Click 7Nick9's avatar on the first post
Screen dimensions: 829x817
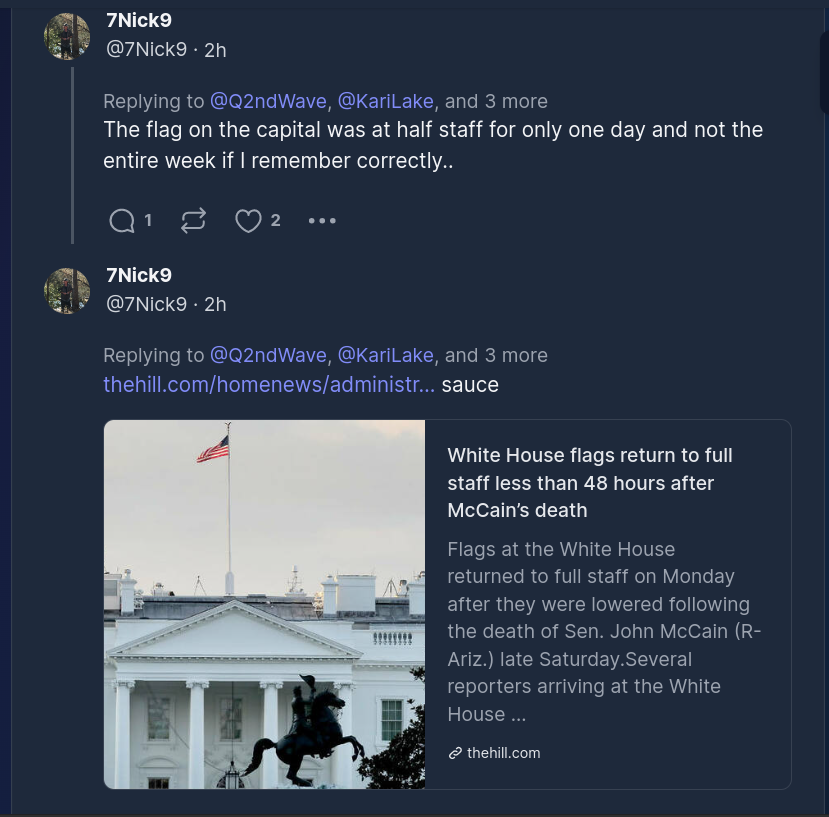click(67, 37)
